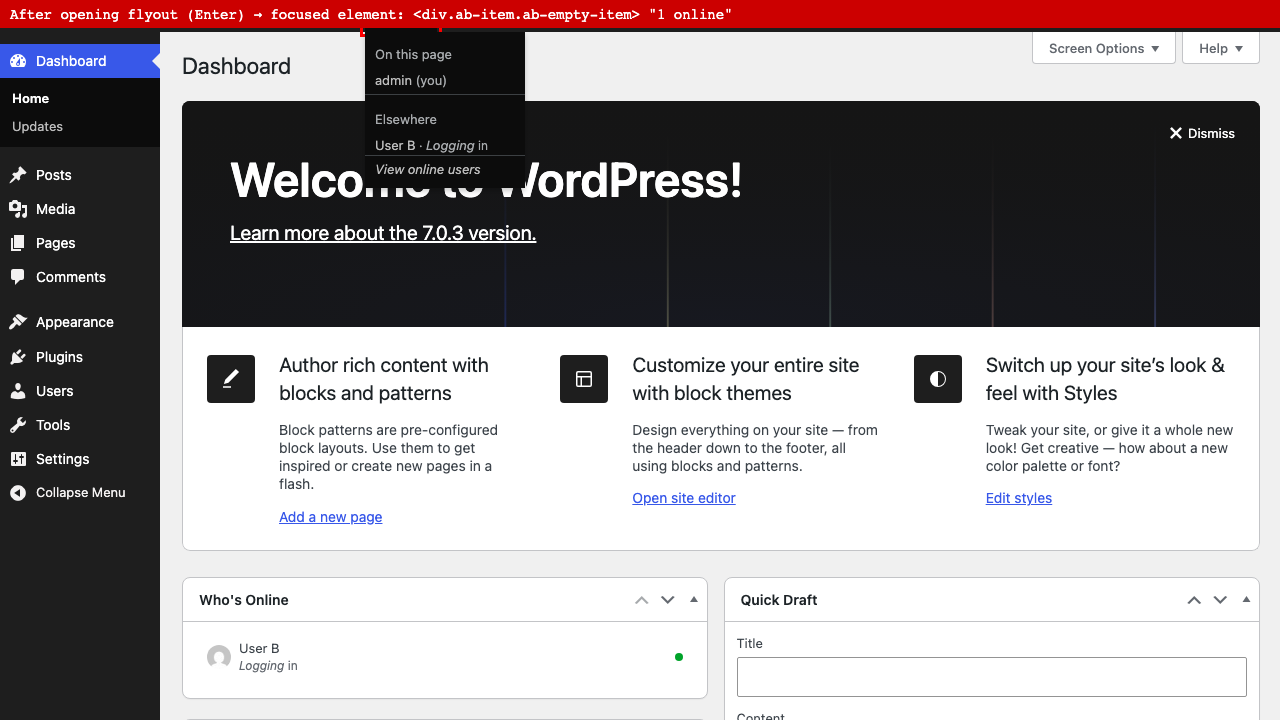
Task: Move Who's Online widget down
Action: (x=668, y=600)
